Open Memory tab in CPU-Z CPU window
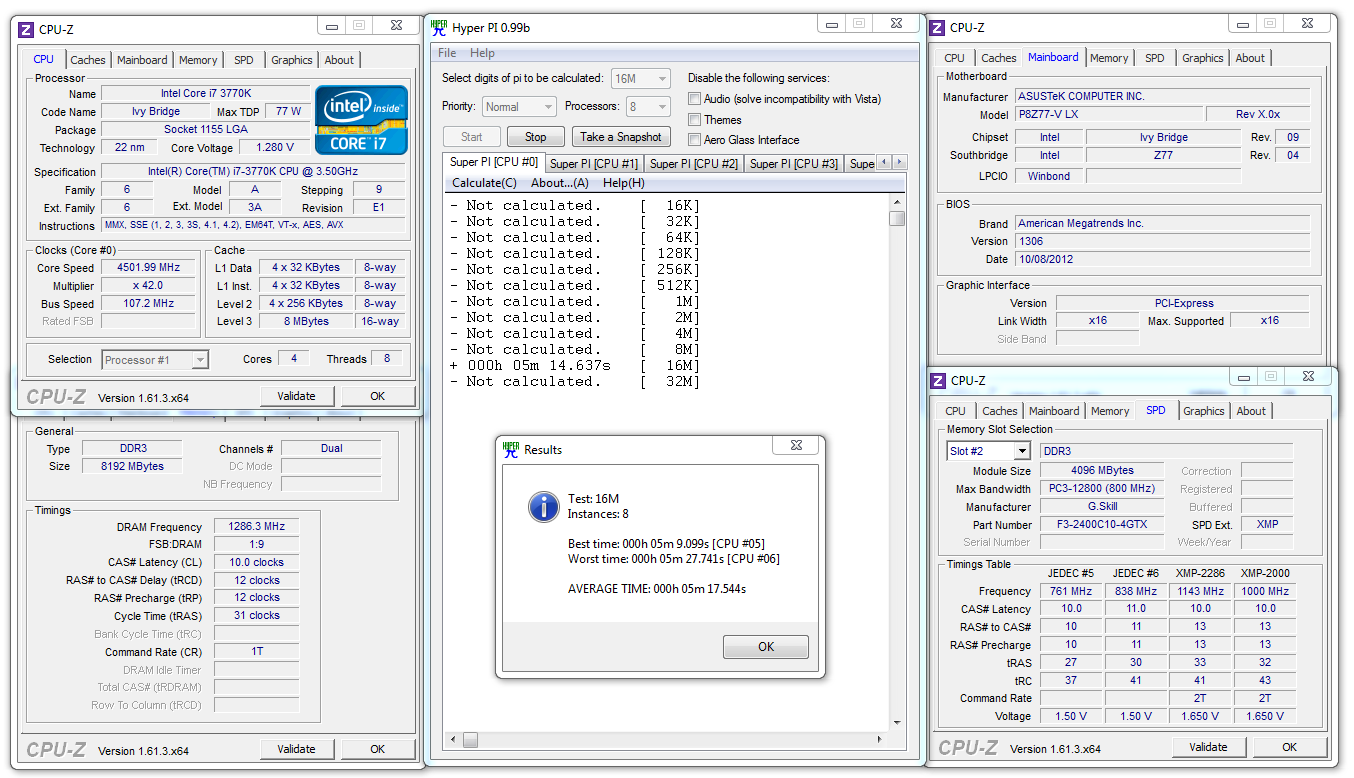 (x=198, y=60)
